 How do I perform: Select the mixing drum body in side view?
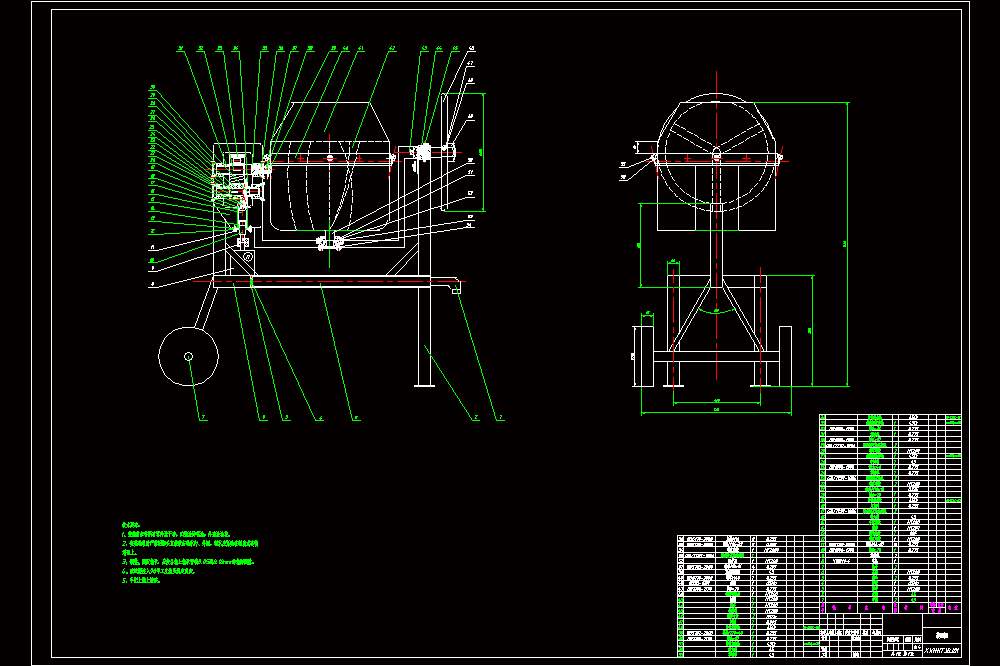pyautogui.click(x=330, y=167)
